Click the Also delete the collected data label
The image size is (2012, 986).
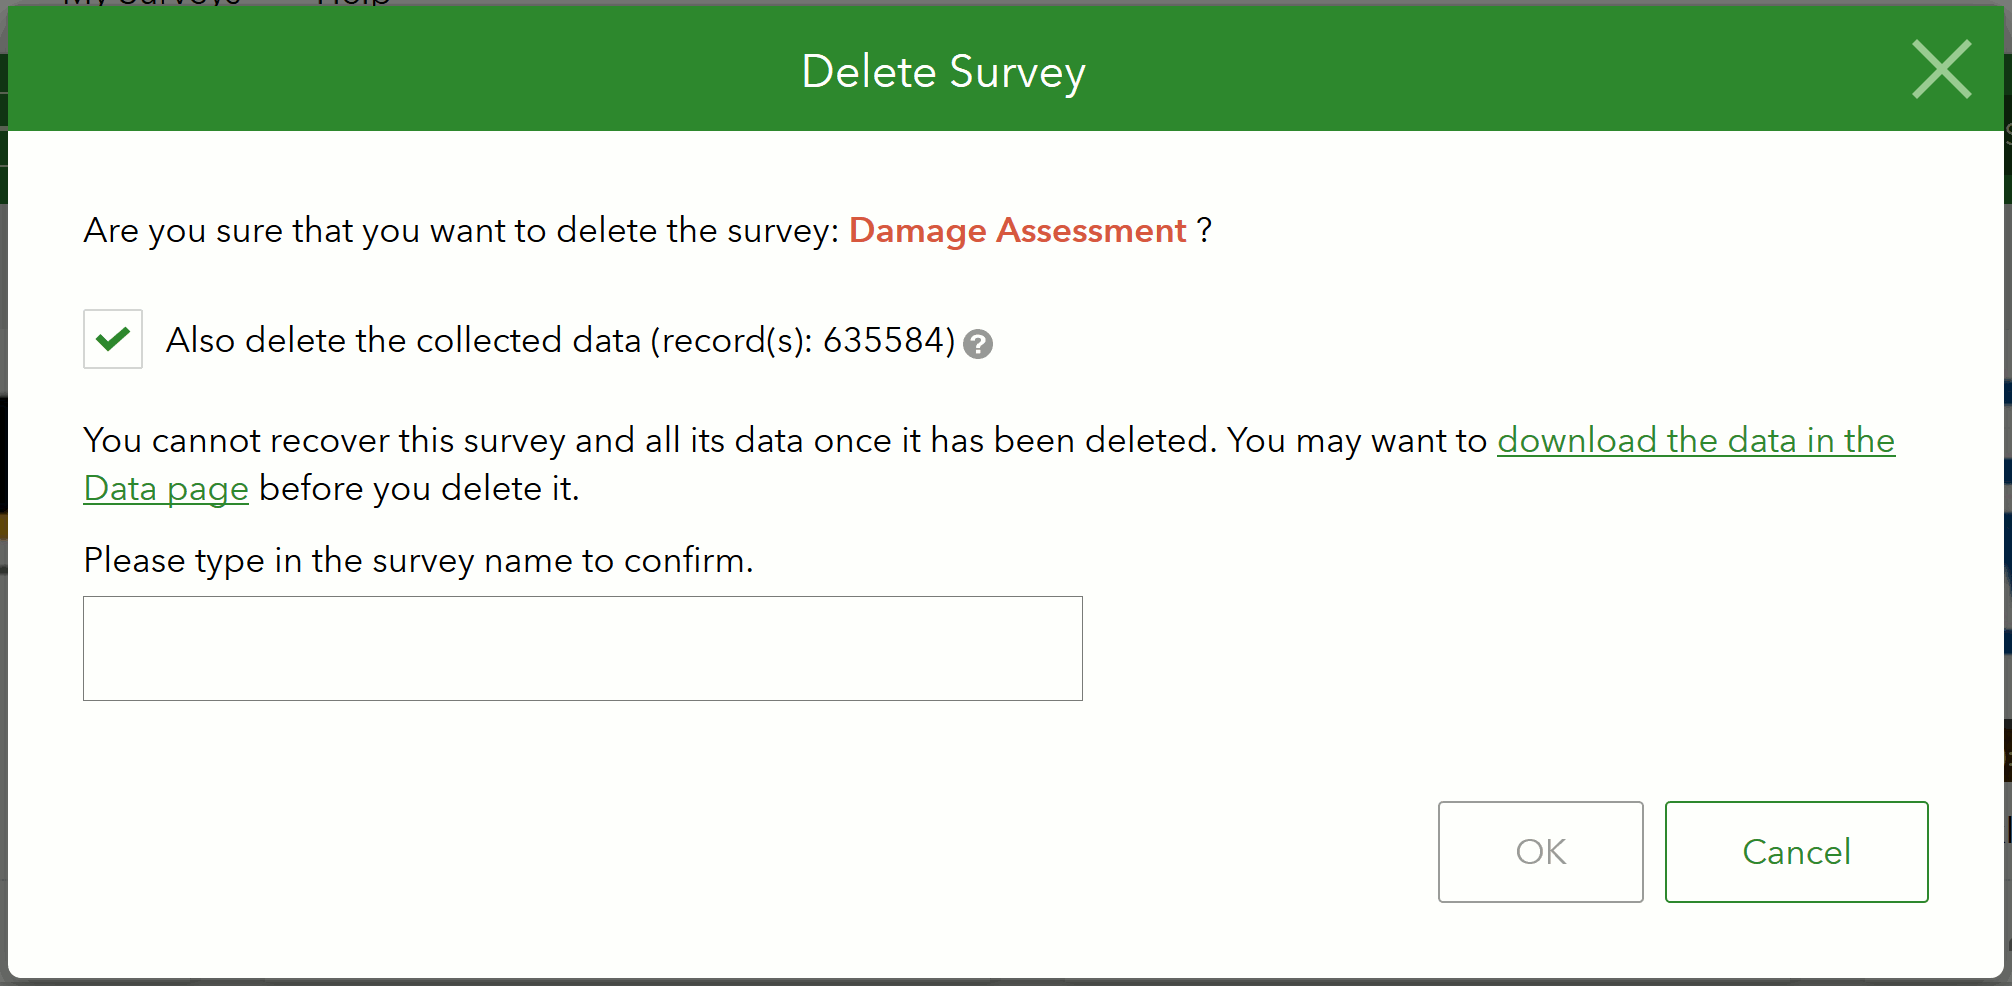561,340
